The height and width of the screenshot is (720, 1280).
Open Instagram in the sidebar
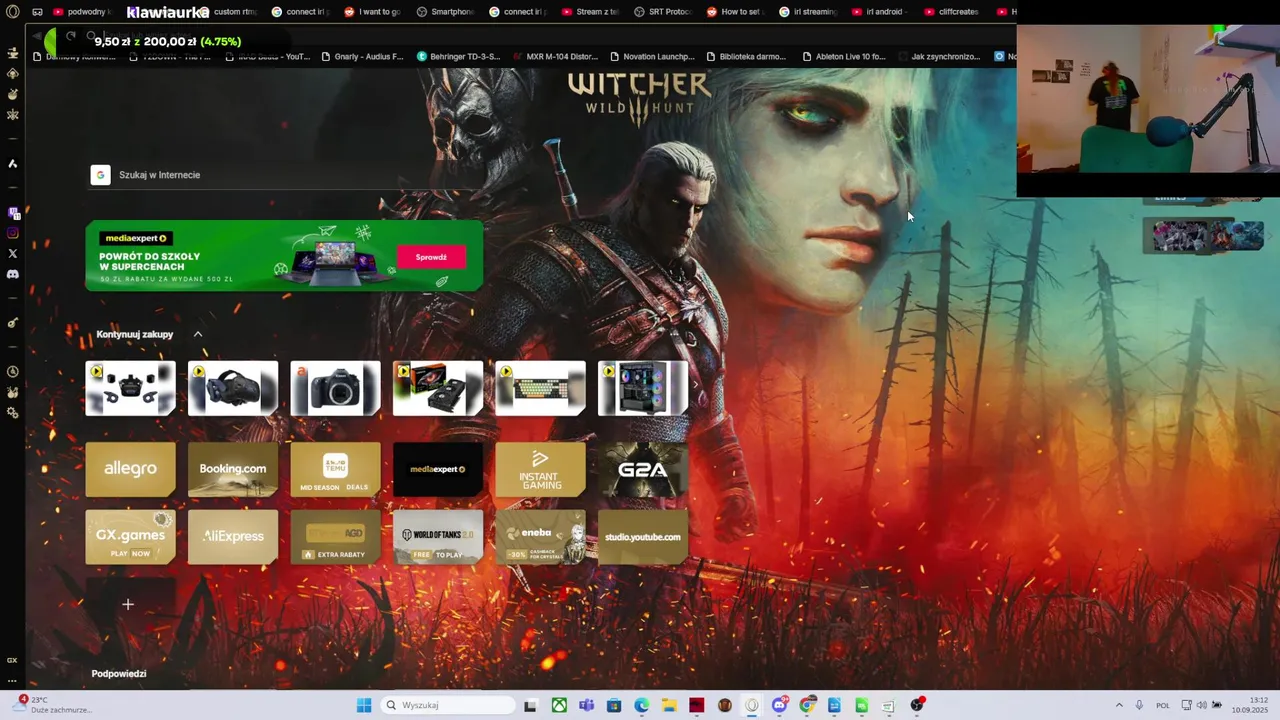coord(12,233)
